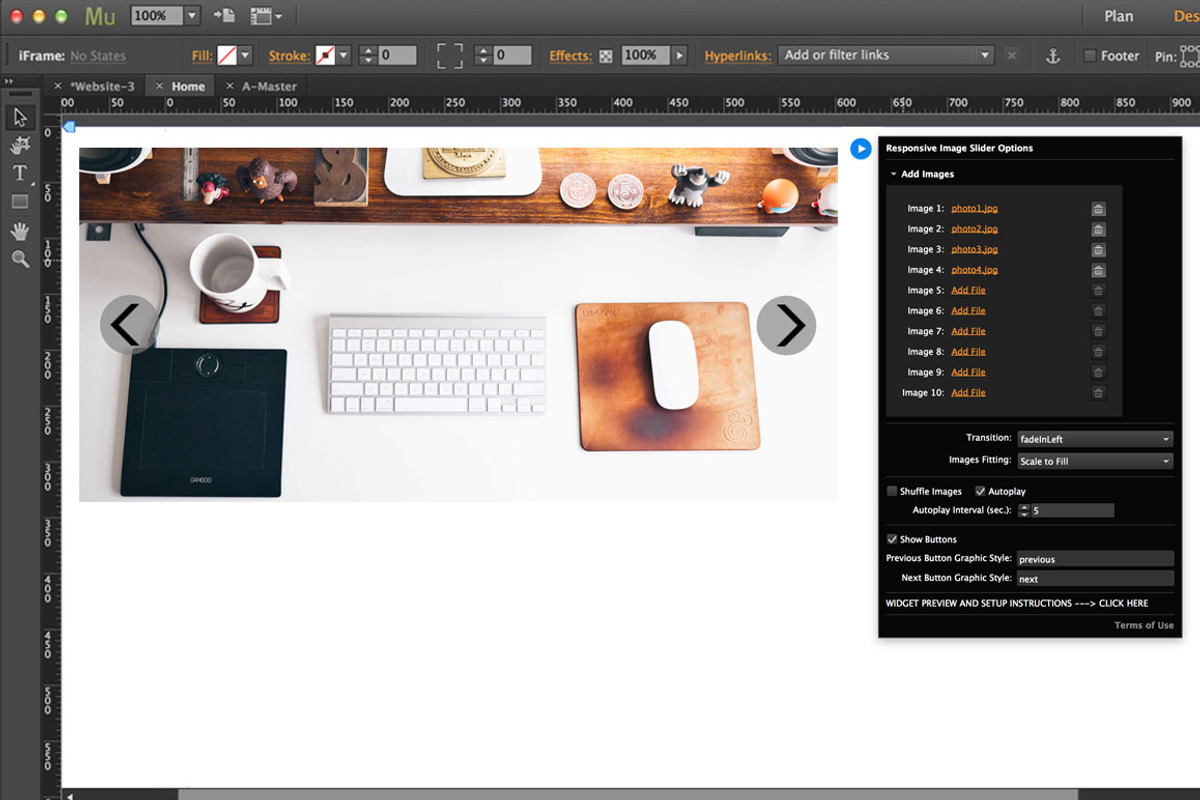Click the next slide arrow on slider
1200x800 pixels.
coord(786,325)
